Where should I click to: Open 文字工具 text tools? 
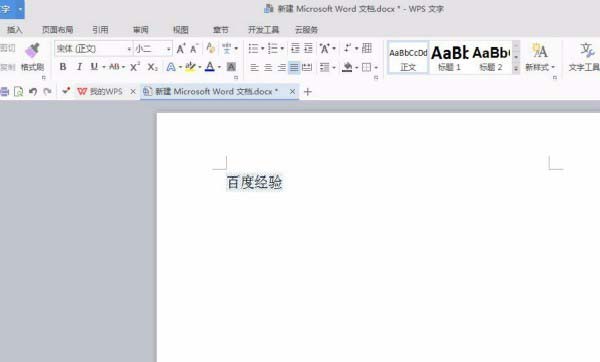tap(584, 58)
